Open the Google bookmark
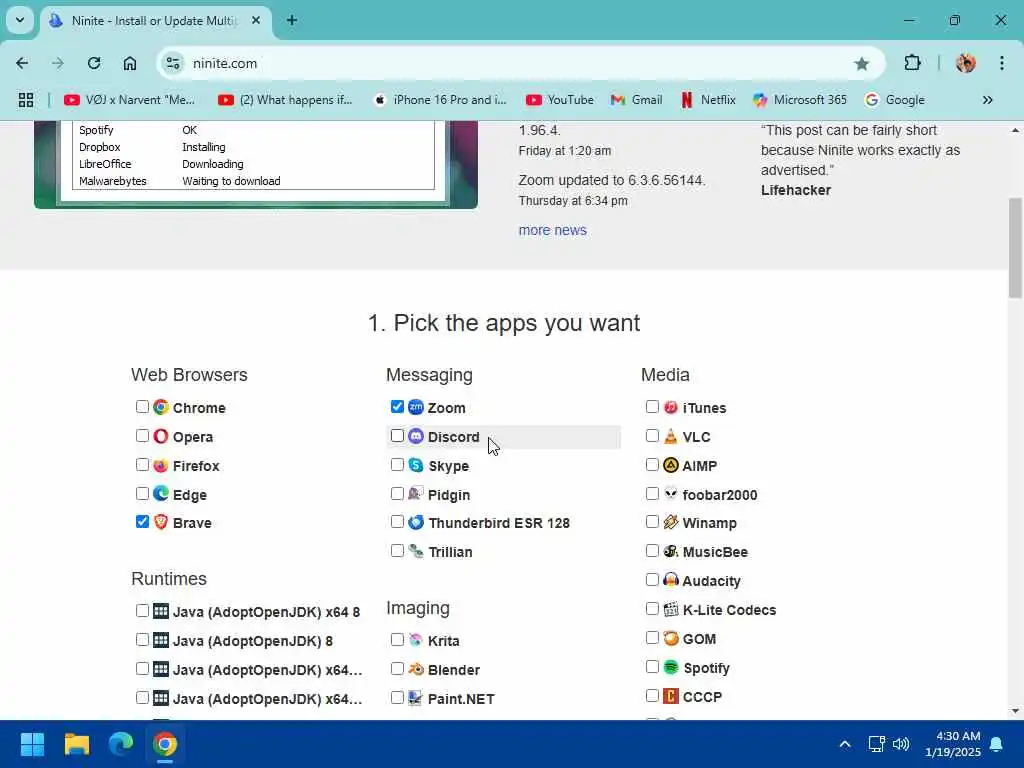This screenshot has height=768, width=1024. tap(895, 100)
